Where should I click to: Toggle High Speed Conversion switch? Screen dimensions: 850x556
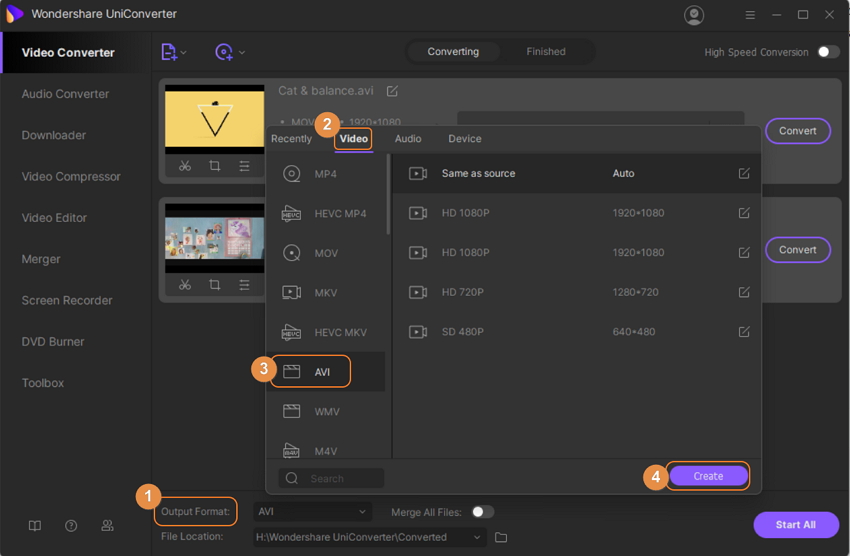tap(828, 52)
